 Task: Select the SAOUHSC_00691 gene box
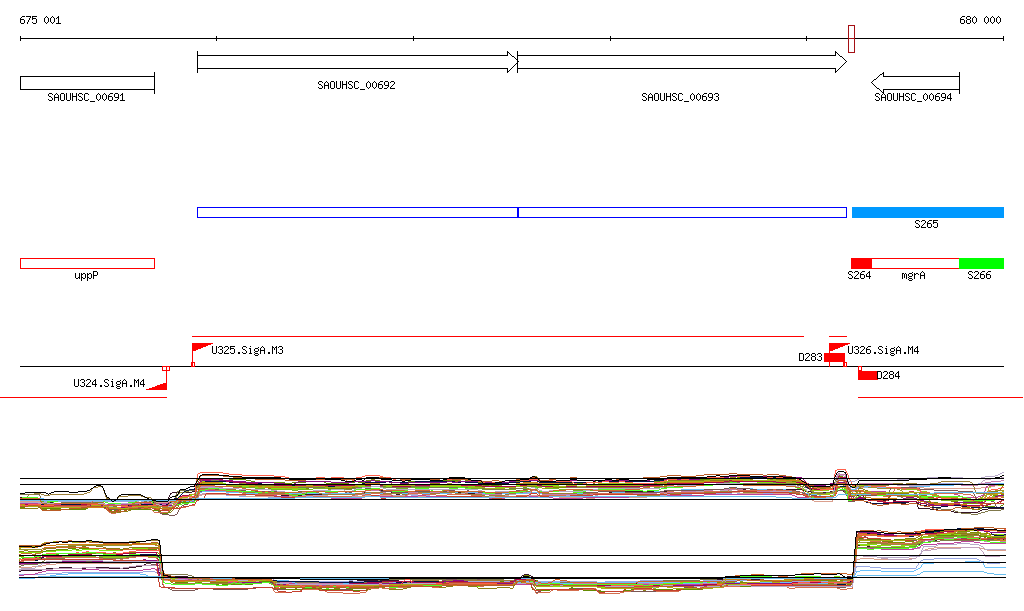point(87,82)
